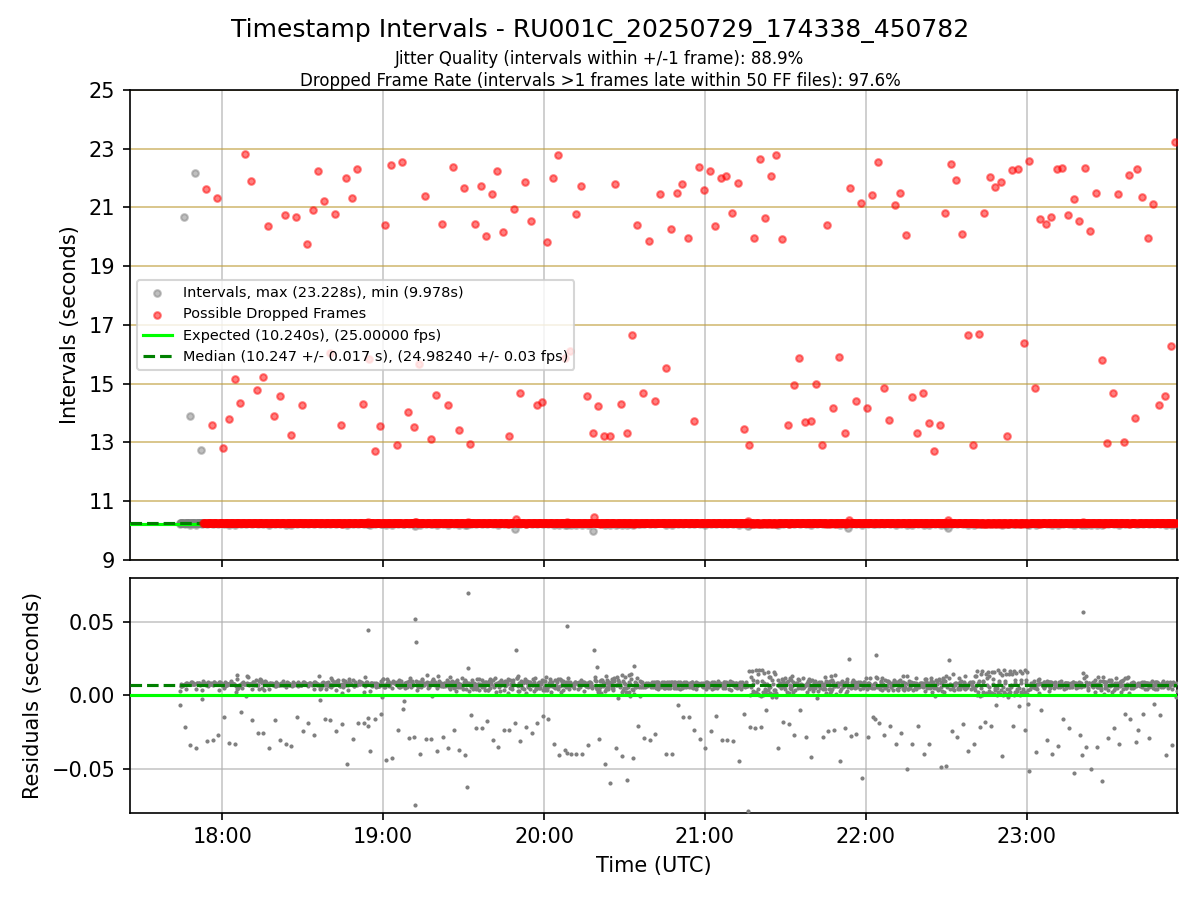Click the '0.05' residuals tick label
The height and width of the screenshot is (900, 1200).
point(94,622)
